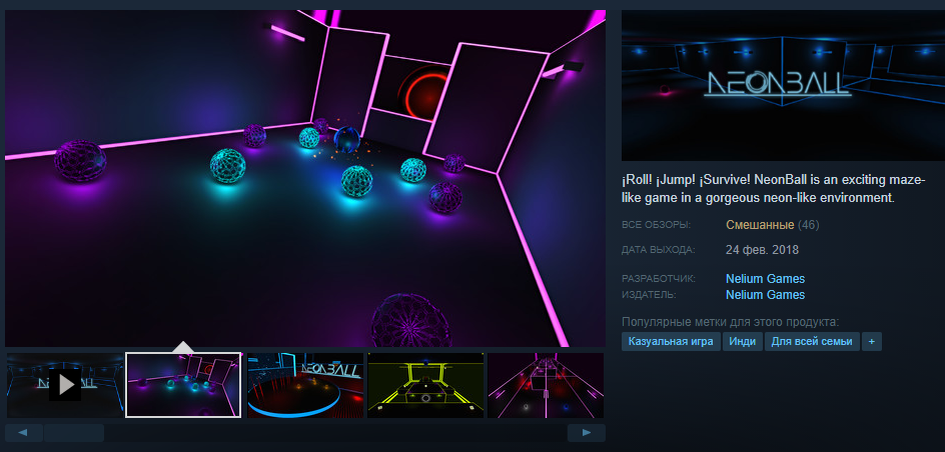Select the Инди tag

click(742, 342)
